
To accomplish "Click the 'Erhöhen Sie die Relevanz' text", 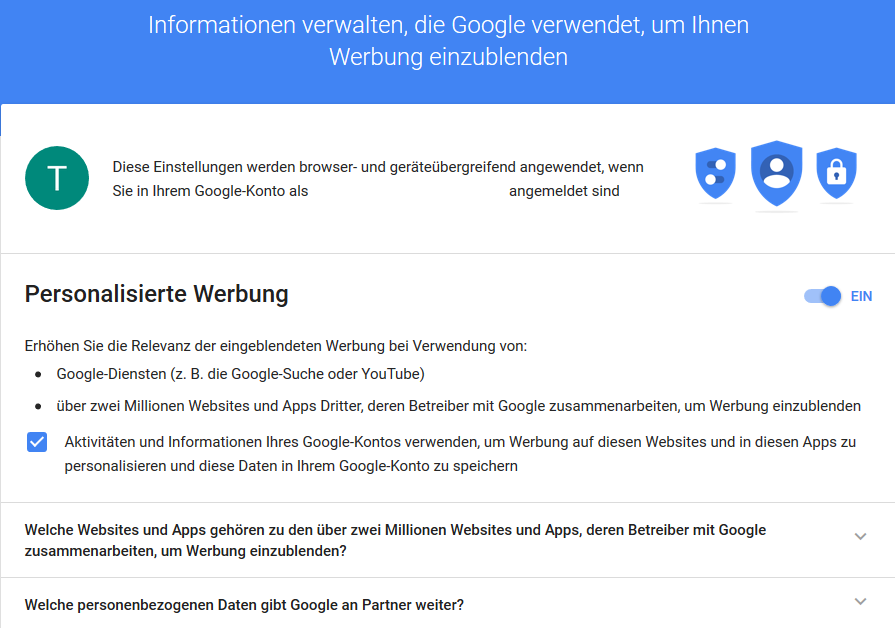I will click(276, 346).
